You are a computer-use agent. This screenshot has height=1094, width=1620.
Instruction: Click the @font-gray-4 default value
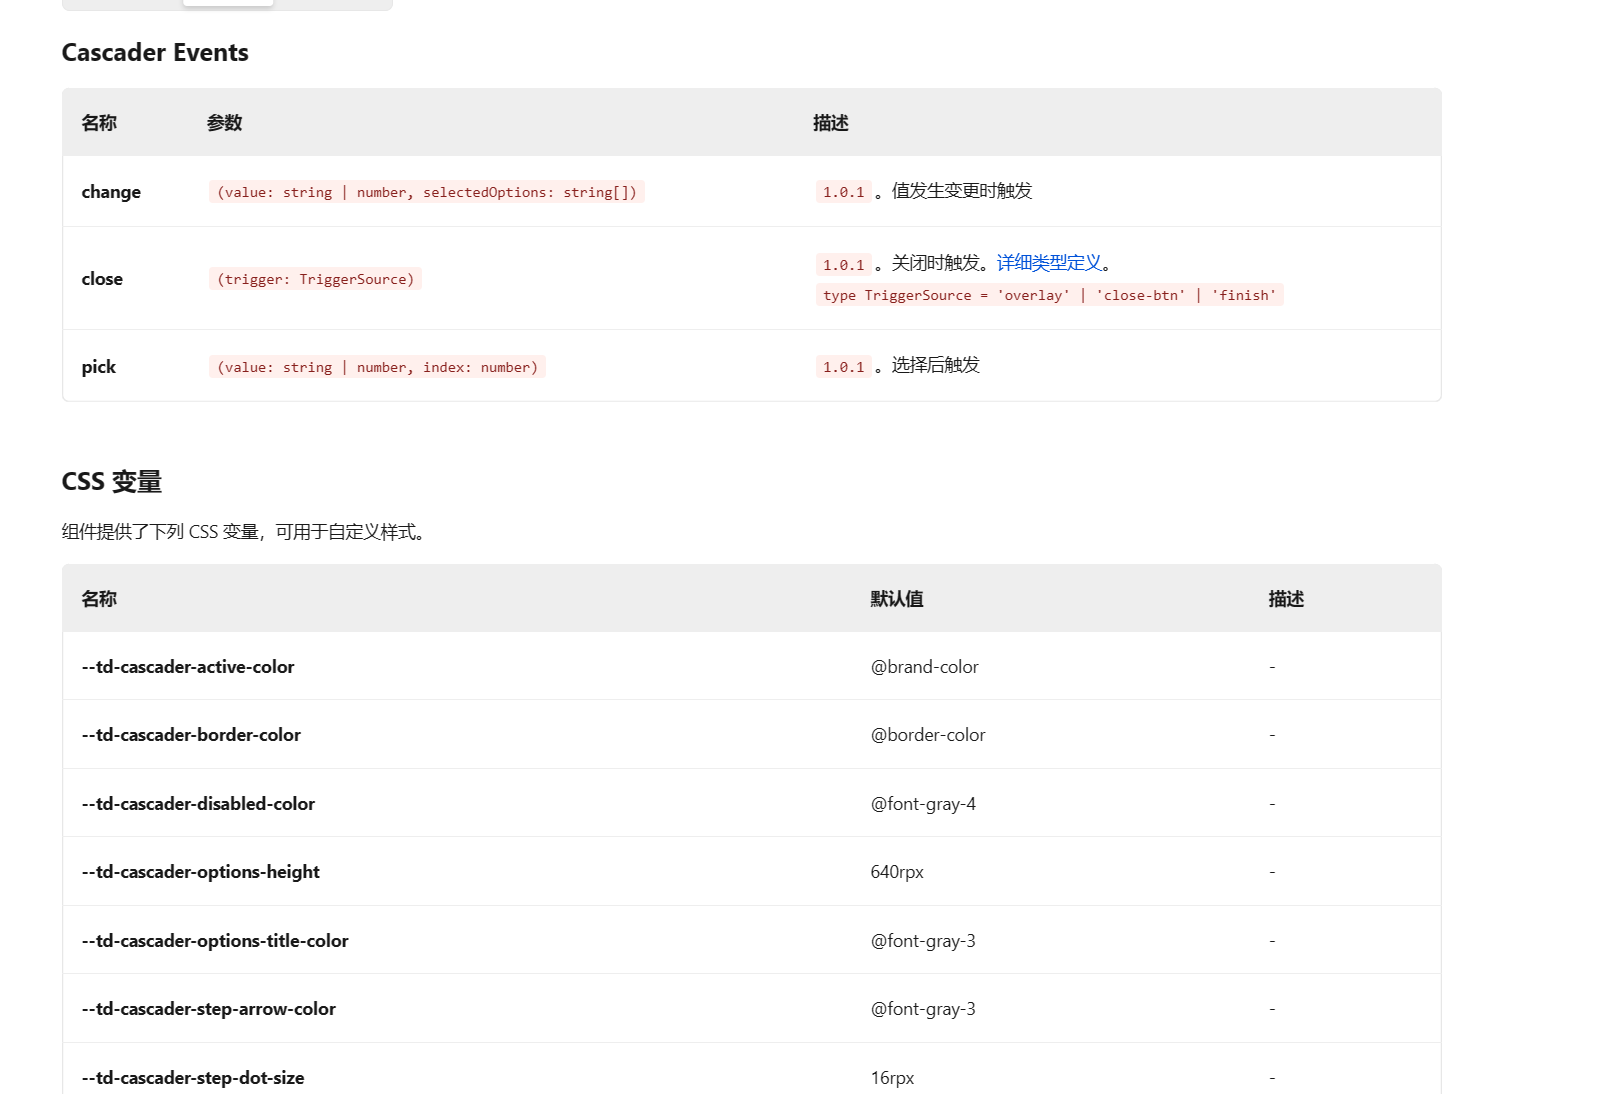pyautogui.click(x=923, y=804)
